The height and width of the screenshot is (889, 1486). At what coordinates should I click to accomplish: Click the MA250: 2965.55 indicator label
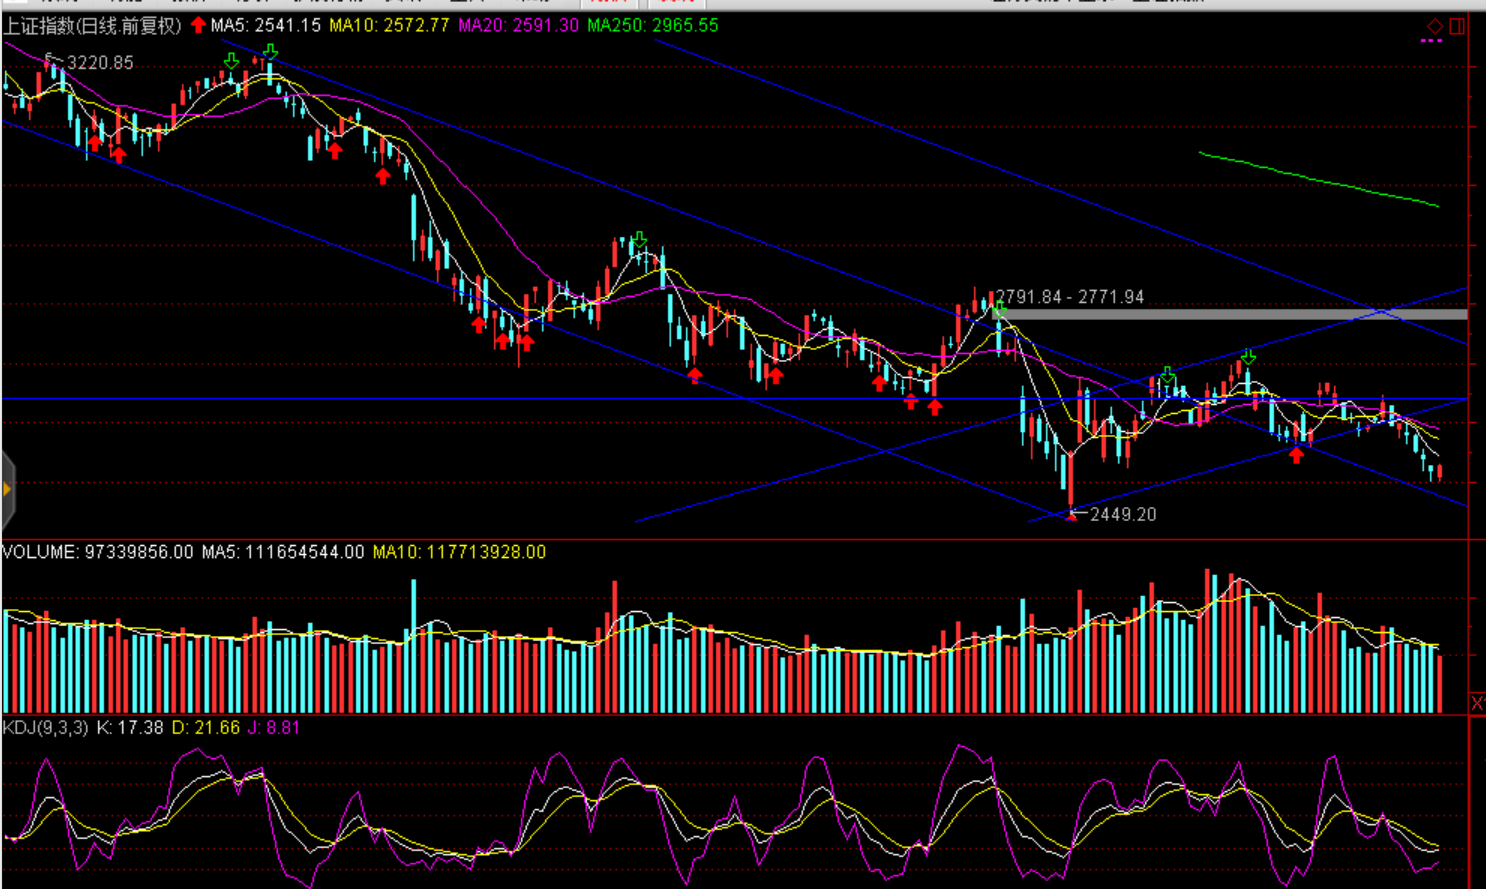(652, 25)
